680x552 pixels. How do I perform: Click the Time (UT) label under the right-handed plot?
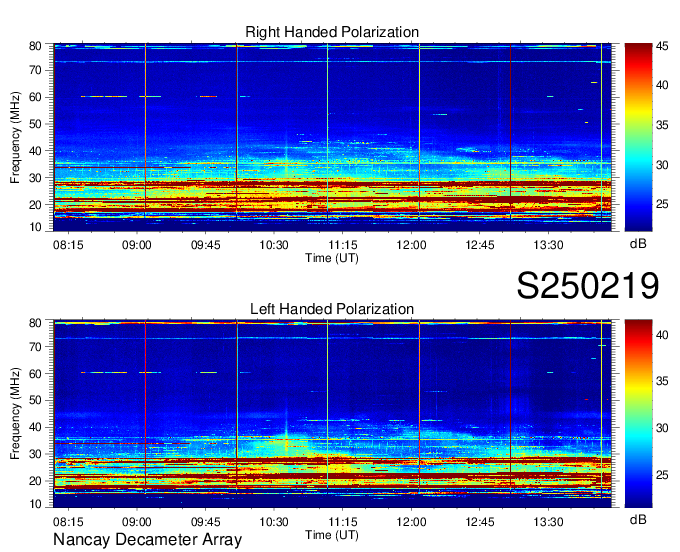tap(332, 258)
